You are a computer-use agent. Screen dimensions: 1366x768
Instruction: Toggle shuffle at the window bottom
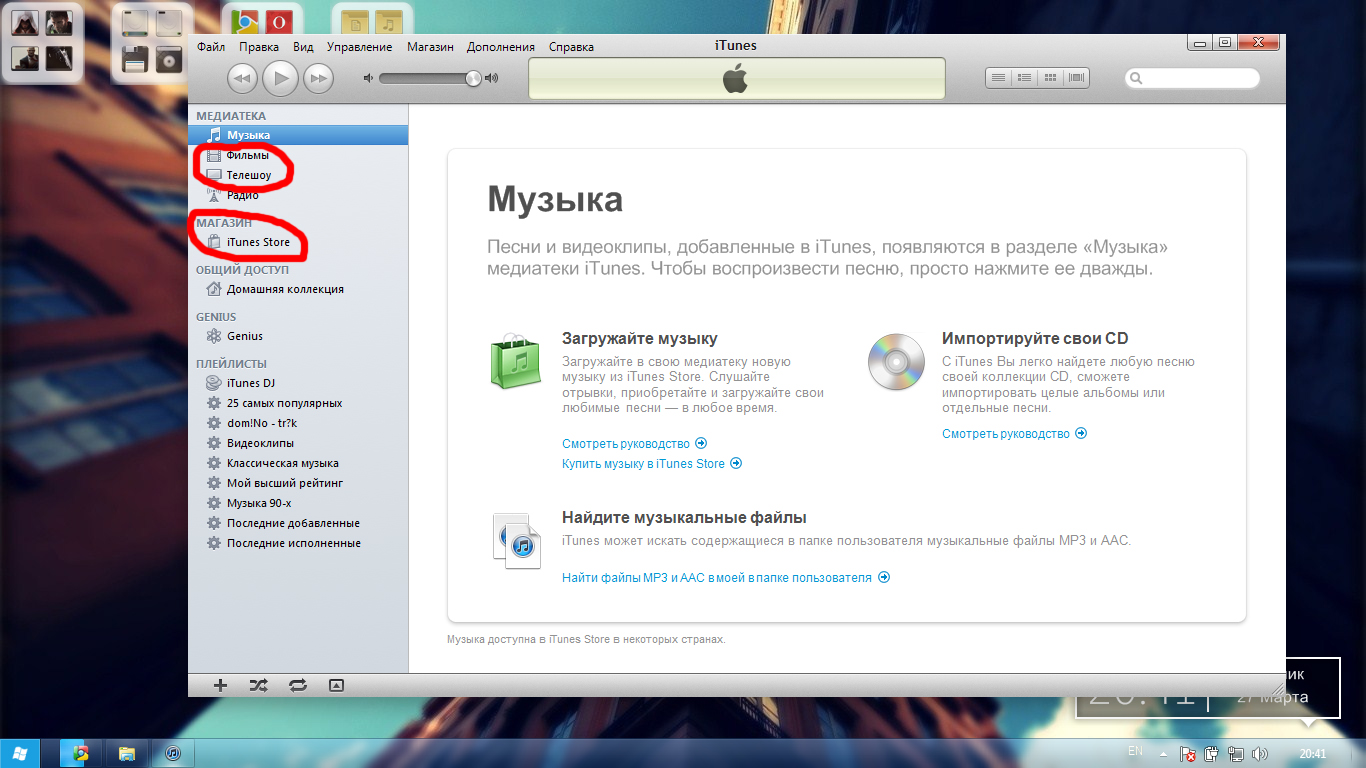click(x=258, y=685)
